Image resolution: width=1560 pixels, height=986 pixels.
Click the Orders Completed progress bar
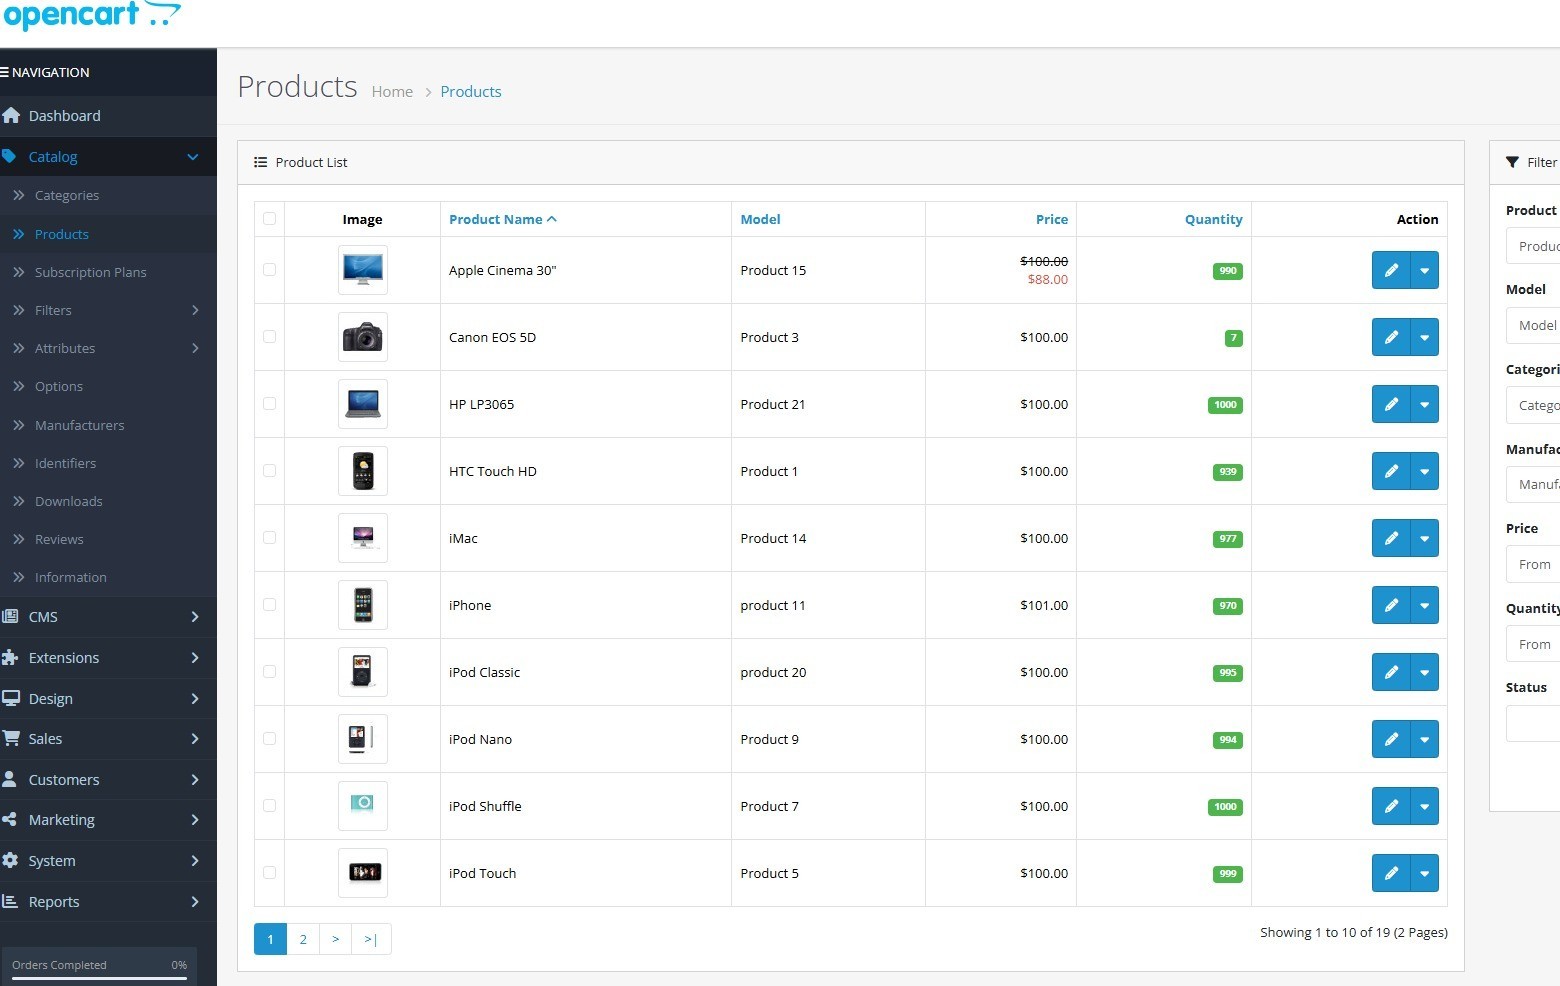(99, 978)
